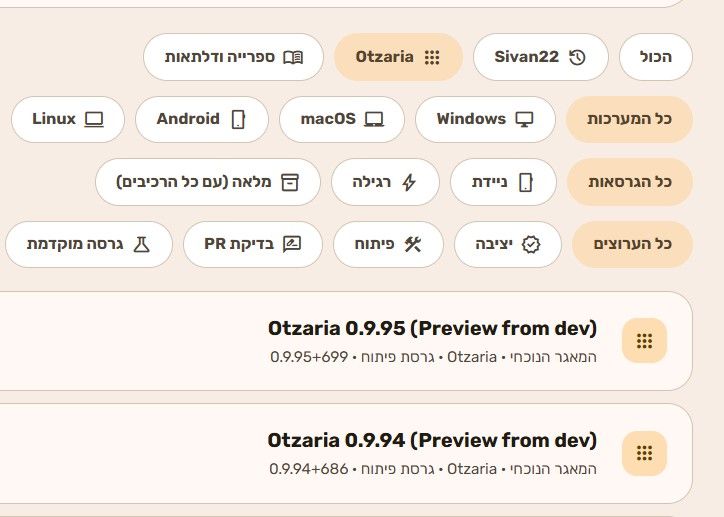724x517 pixels.
Task: Click the 0.9.94+686 release details line
Action: 433,469
